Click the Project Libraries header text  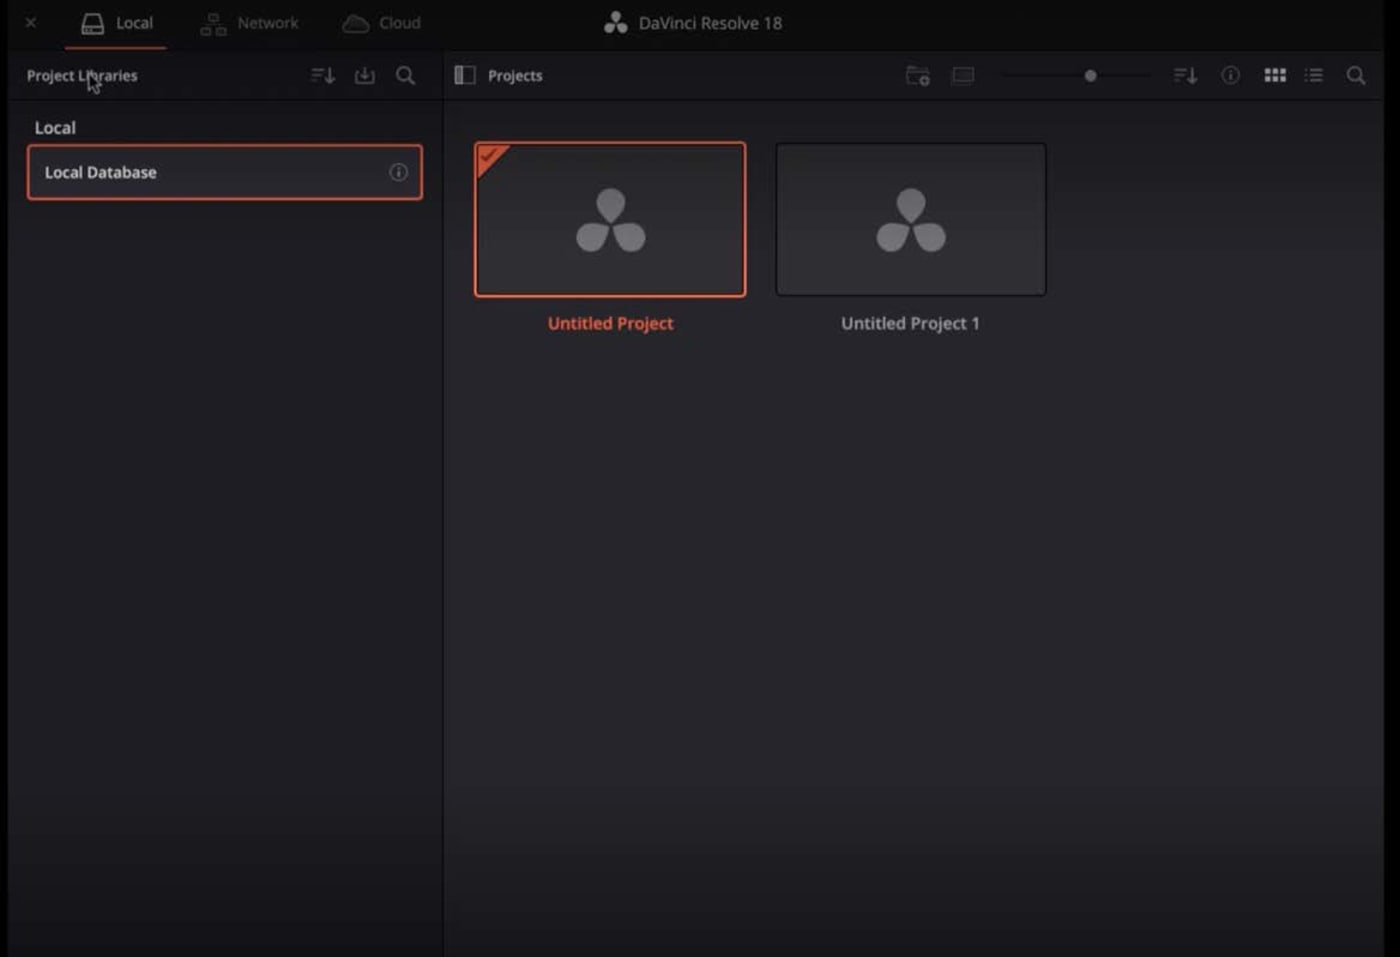[x=82, y=76]
